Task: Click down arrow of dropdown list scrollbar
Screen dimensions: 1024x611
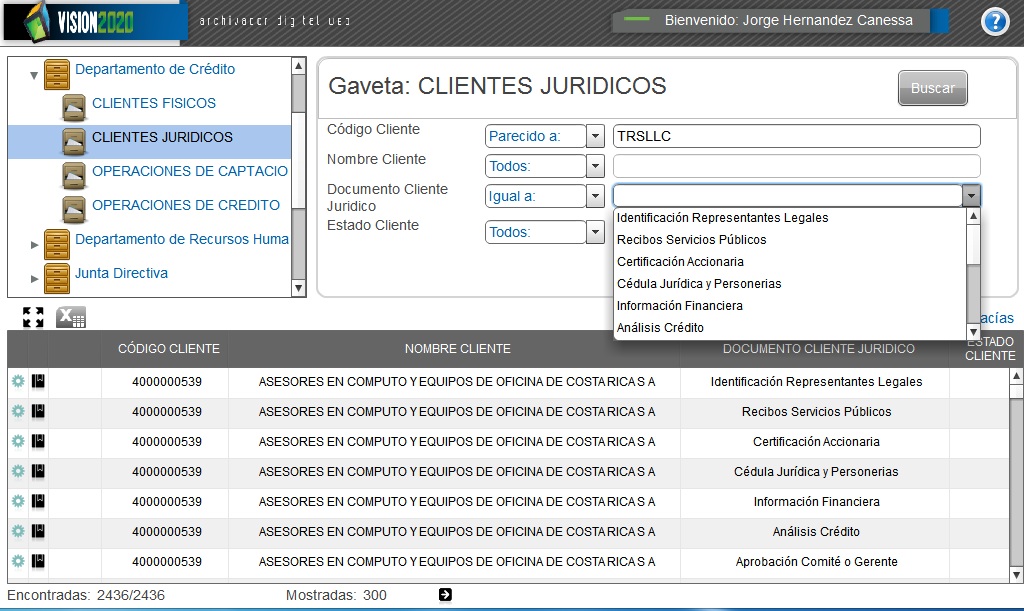Action: [x=973, y=332]
